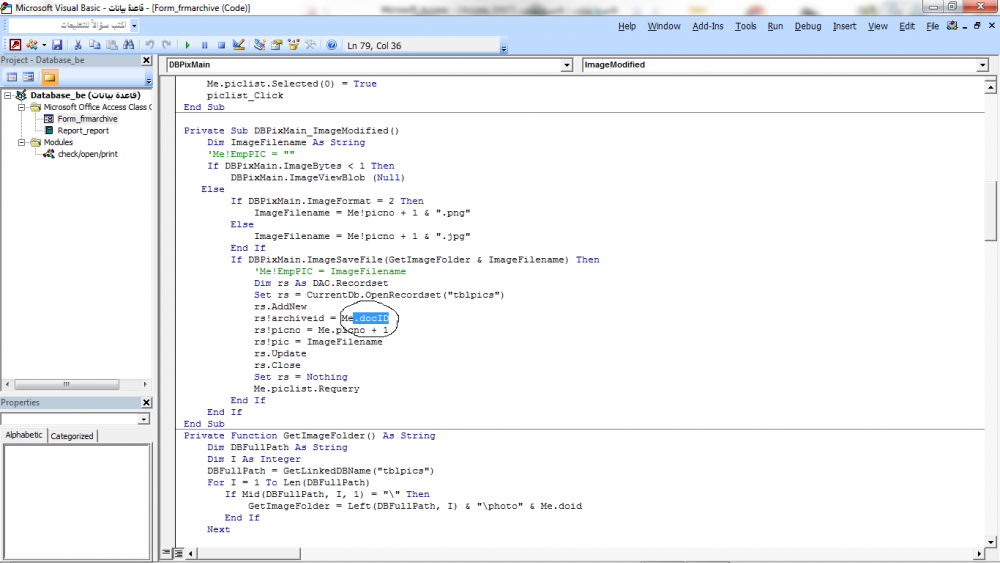
Task: Open the Edit menu
Action: 907,26
